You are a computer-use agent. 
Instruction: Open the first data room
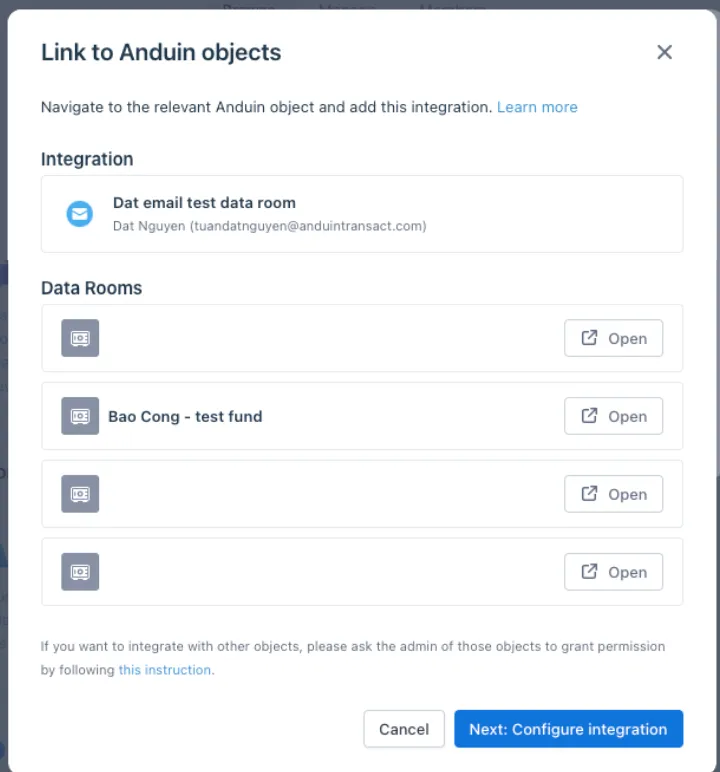click(614, 338)
